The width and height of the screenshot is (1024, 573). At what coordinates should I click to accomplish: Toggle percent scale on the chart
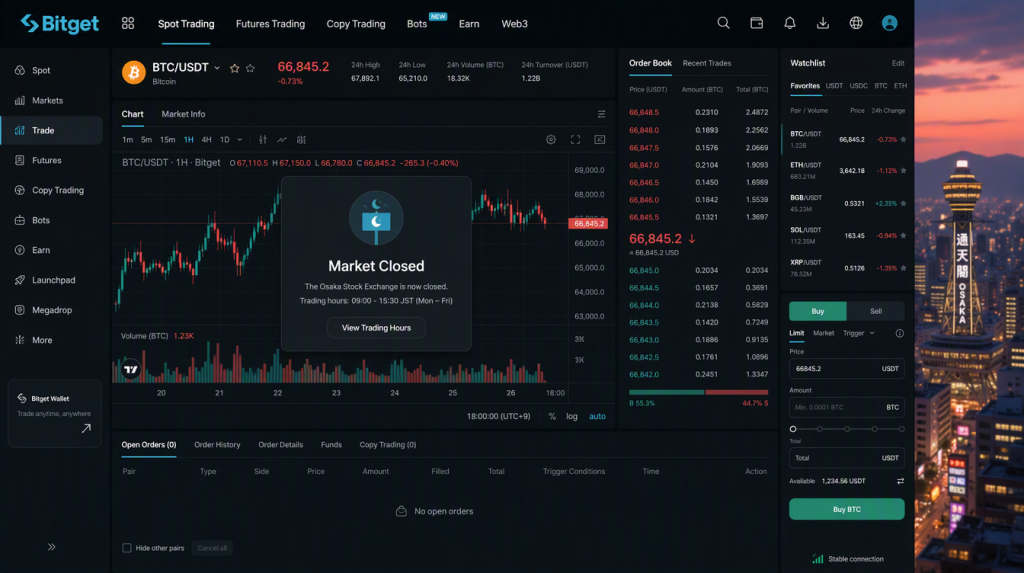coord(552,416)
